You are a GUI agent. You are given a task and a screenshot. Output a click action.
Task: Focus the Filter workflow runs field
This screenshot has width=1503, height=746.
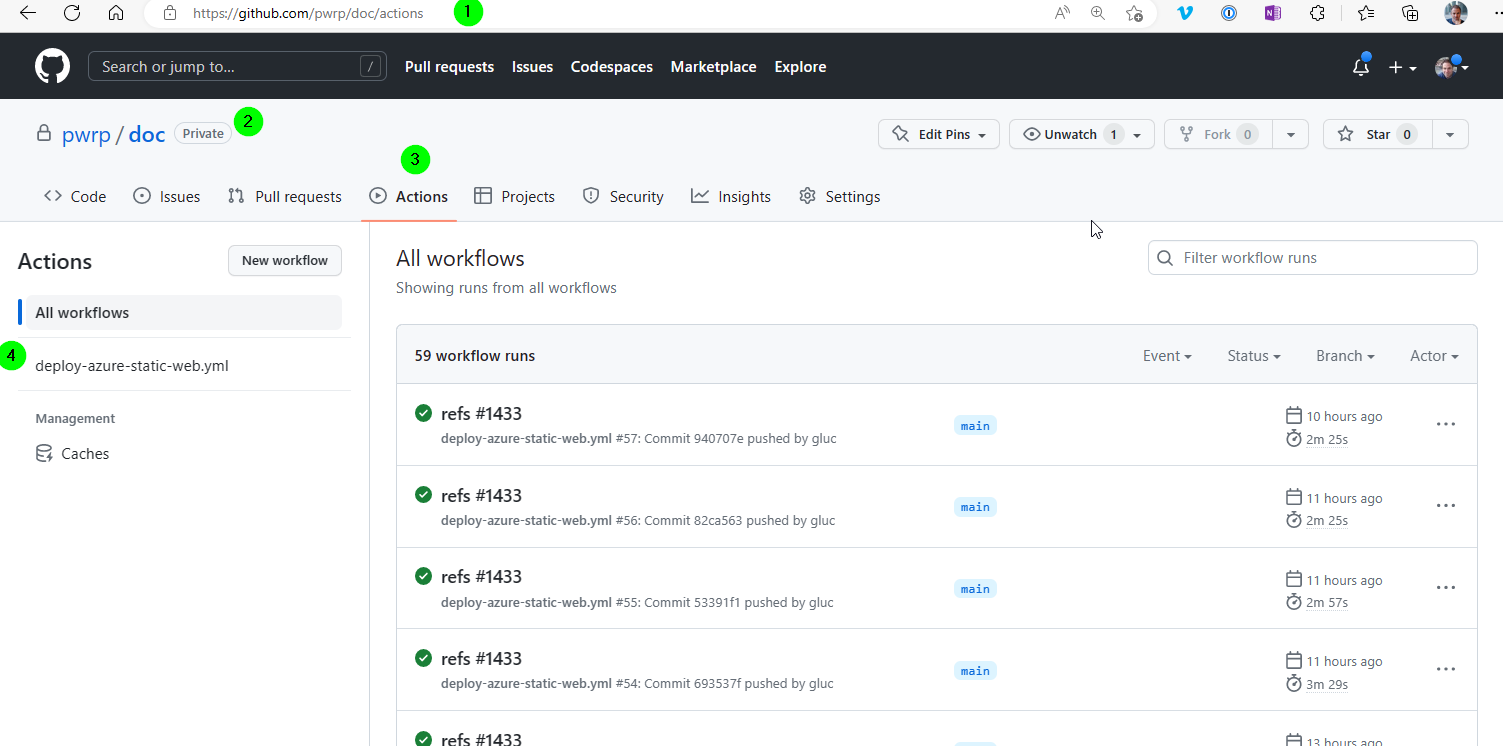1313,258
